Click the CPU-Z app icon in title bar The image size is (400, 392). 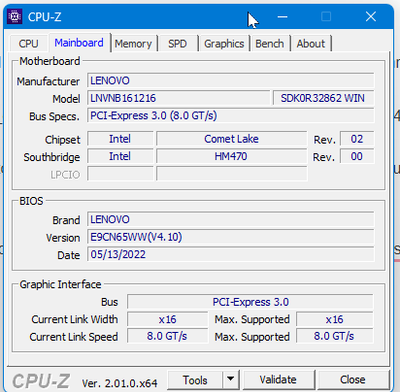[15, 16]
